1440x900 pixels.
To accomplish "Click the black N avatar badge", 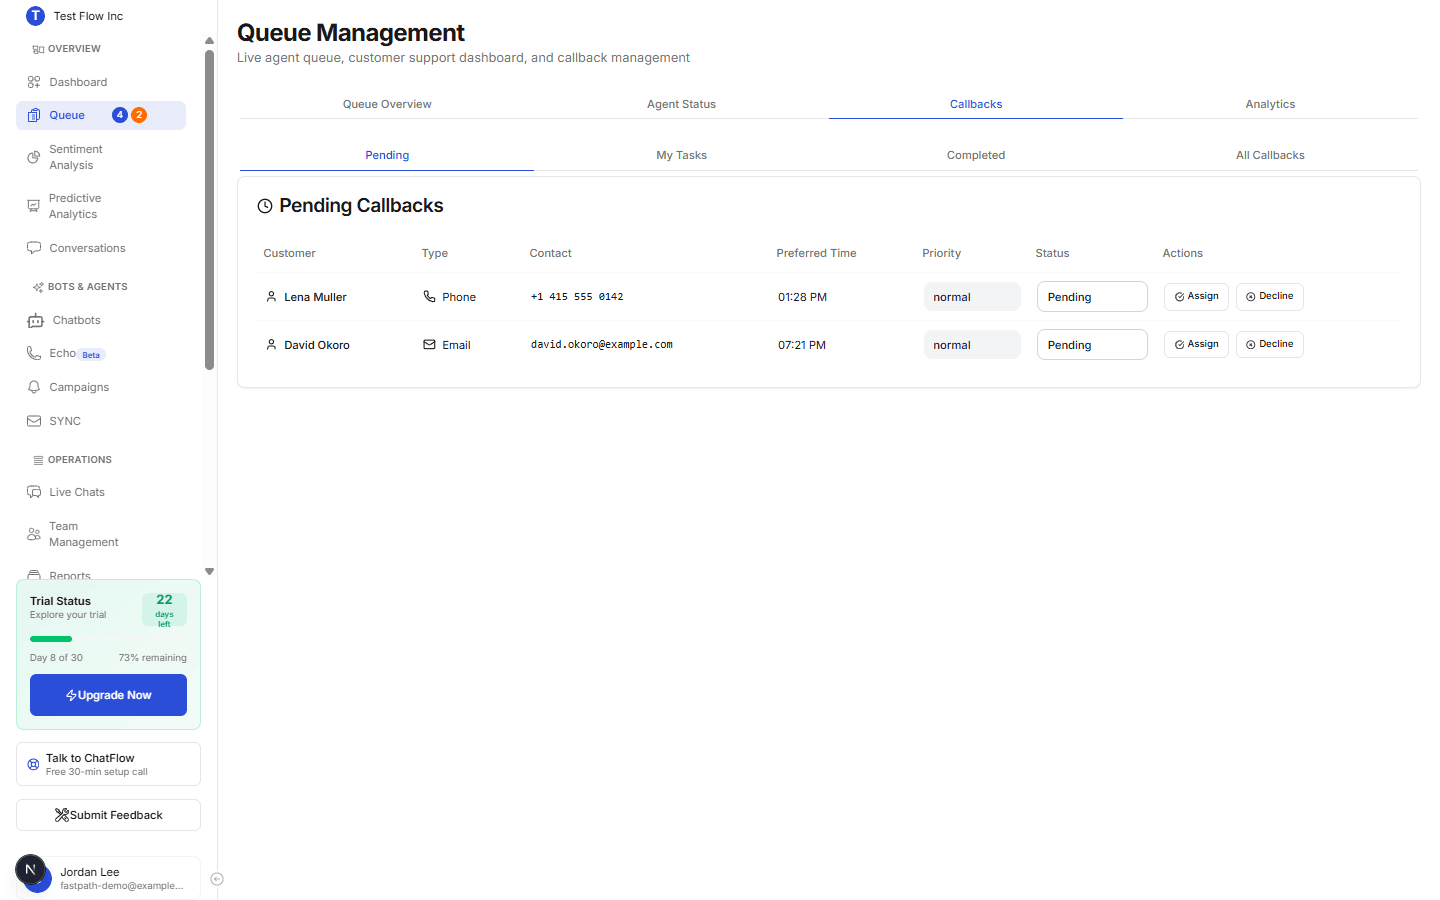I will click(30, 869).
